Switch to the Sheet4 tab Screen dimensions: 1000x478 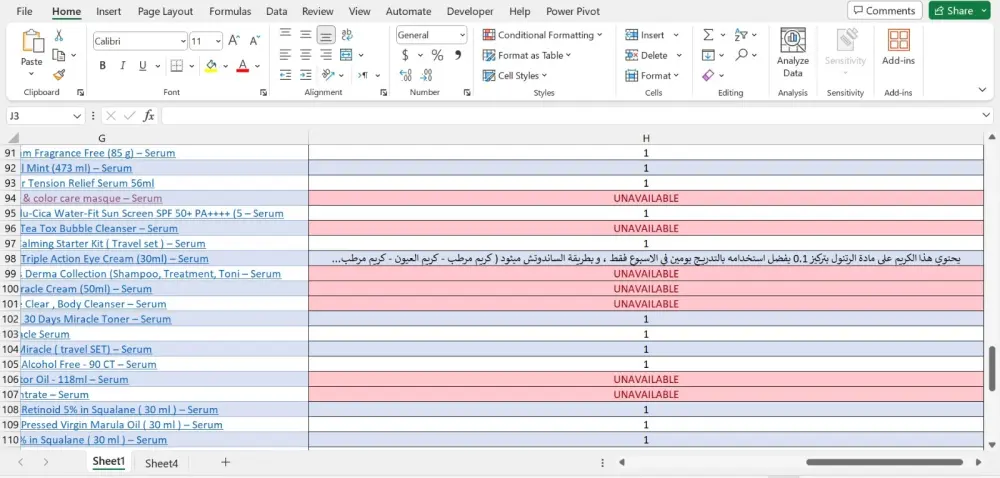tap(161, 463)
